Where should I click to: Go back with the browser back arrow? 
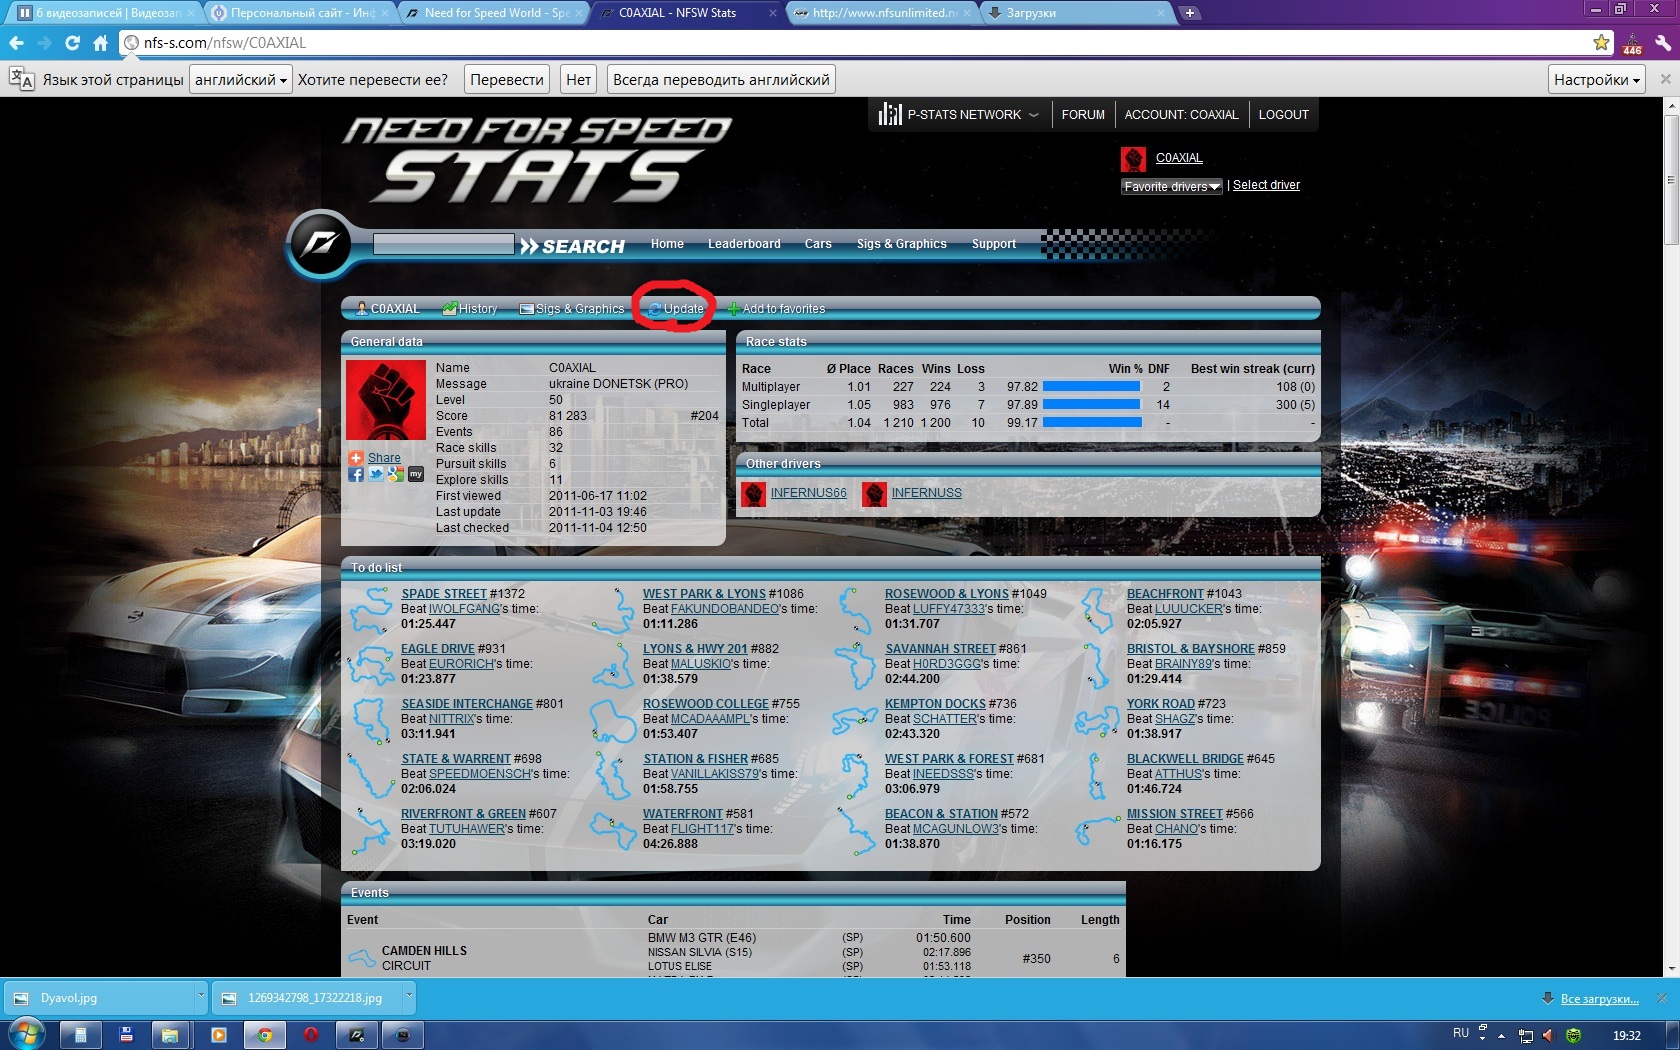[16, 43]
